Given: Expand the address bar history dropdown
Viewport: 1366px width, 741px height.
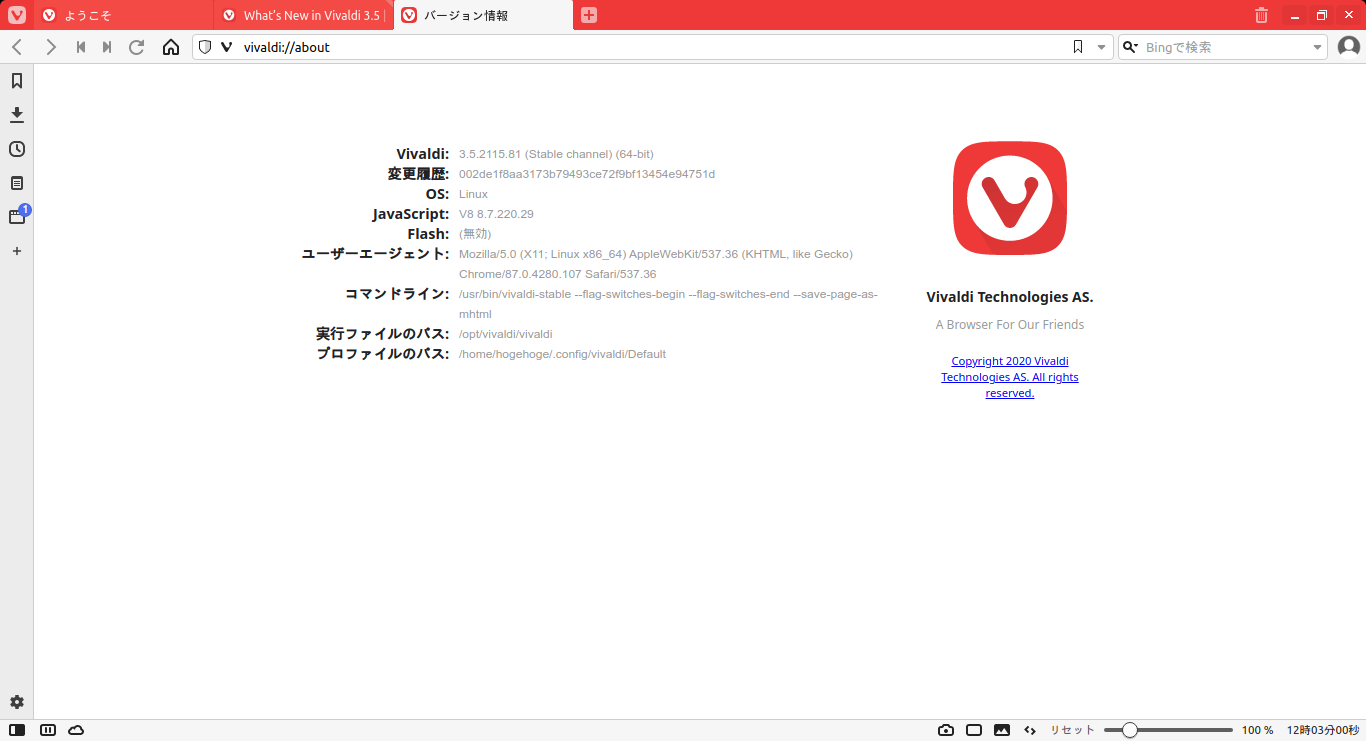Looking at the screenshot, I should (x=1101, y=47).
